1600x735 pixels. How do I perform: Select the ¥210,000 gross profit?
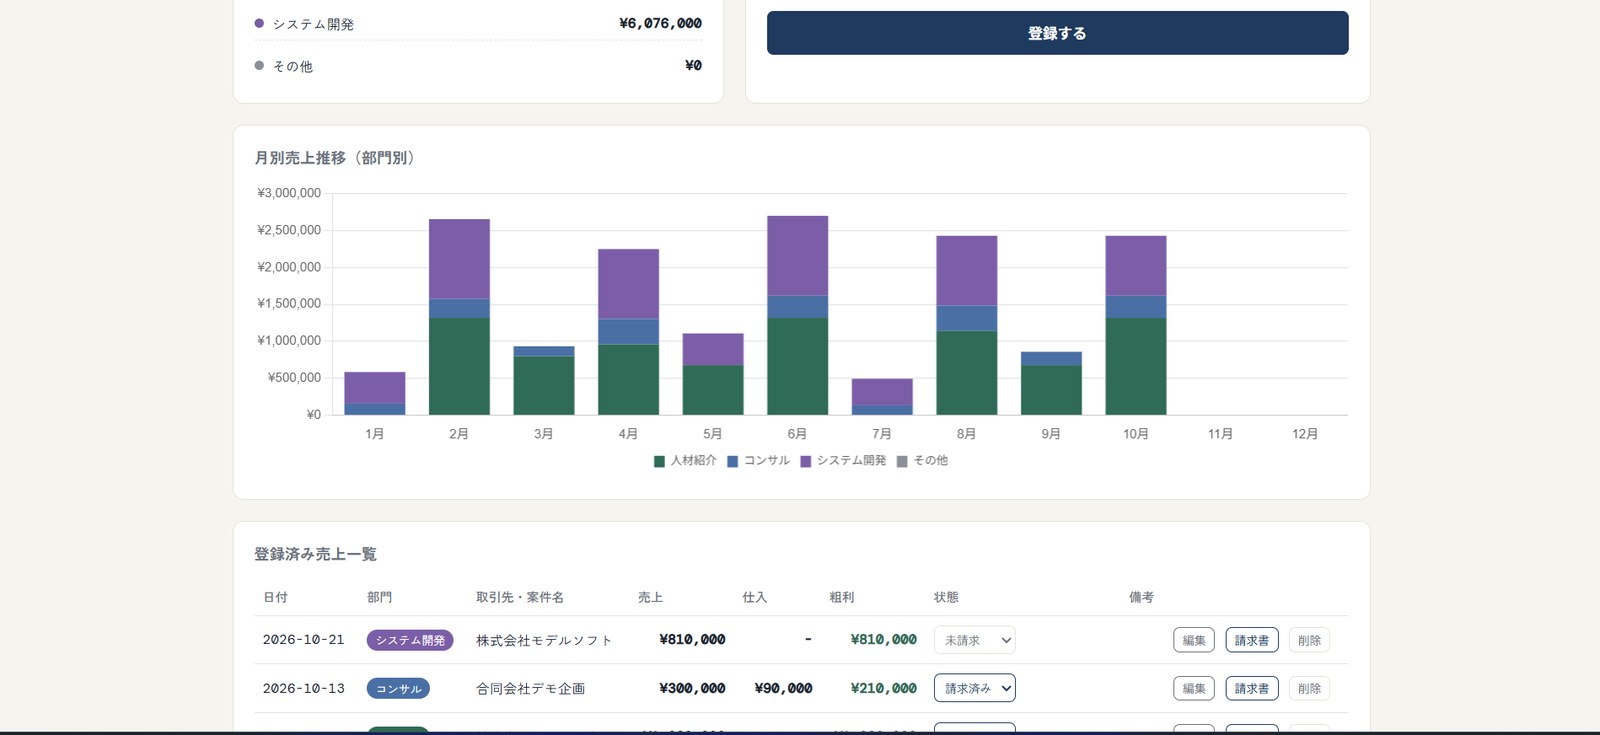[x=883, y=688]
